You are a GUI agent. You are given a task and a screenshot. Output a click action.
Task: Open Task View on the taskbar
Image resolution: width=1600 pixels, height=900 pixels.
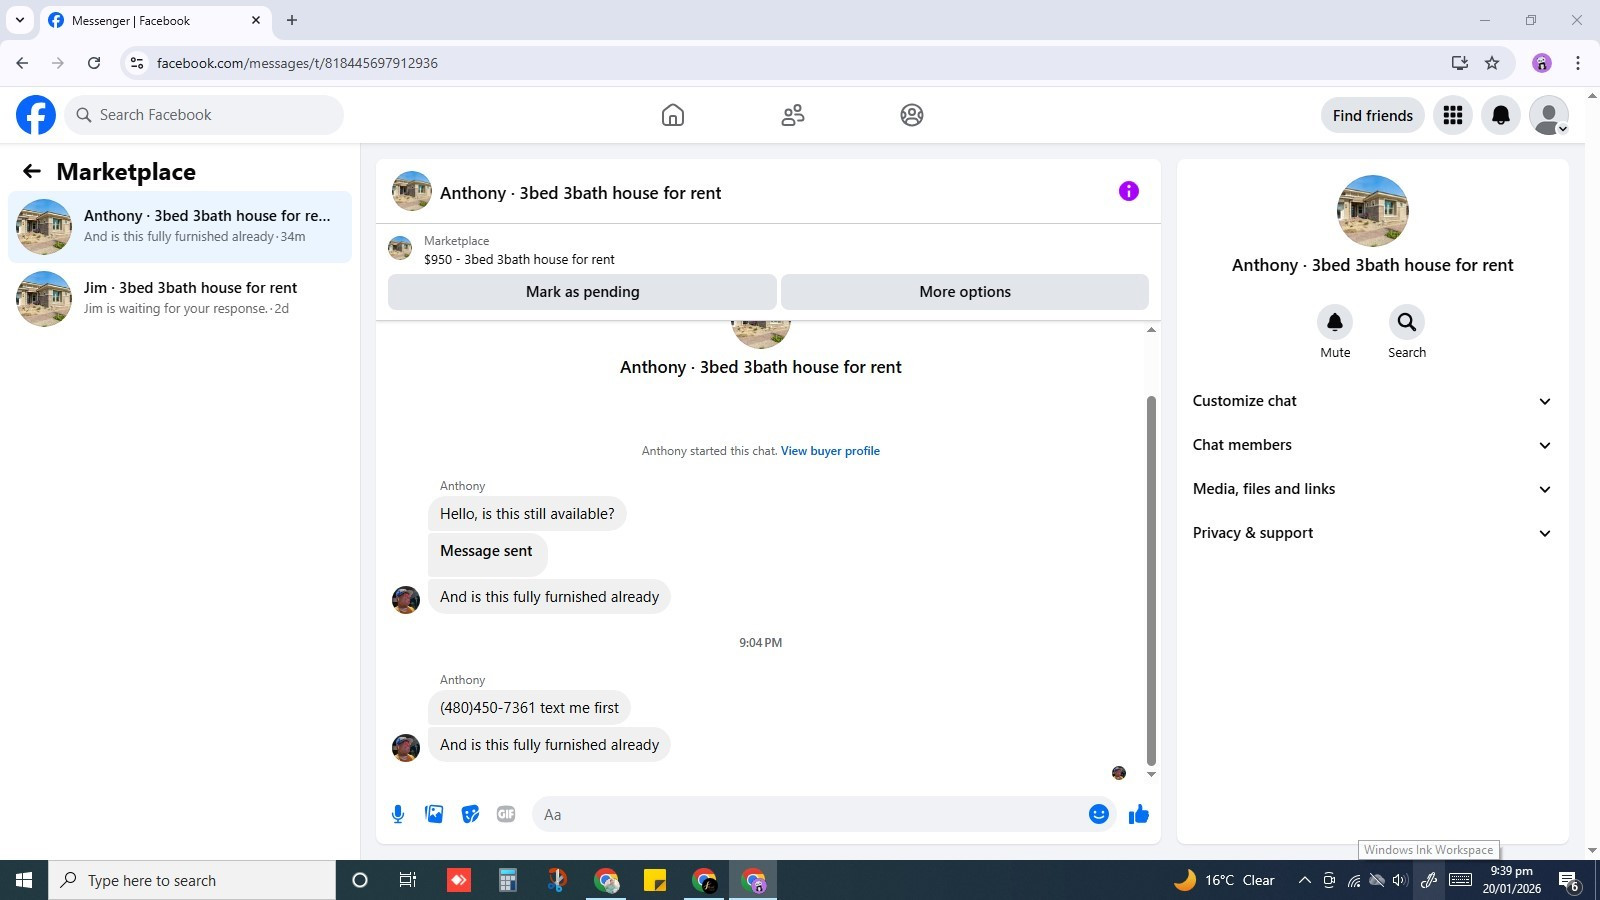click(408, 880)
